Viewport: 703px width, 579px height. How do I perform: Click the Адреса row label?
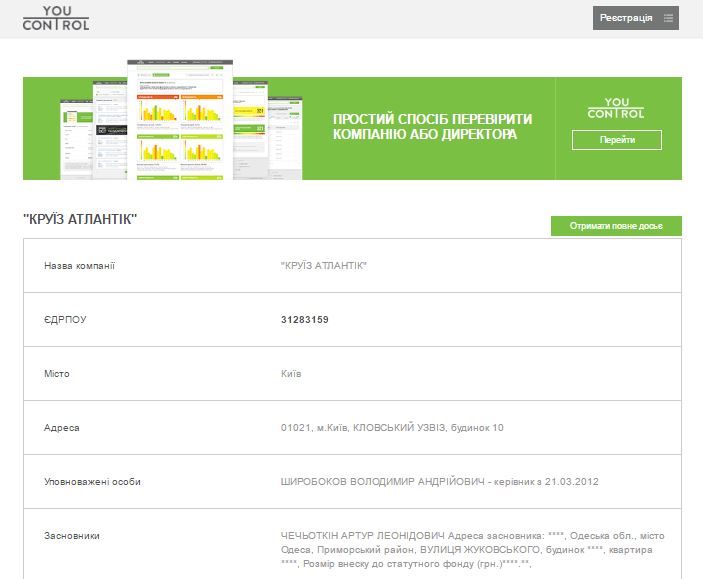(x=62, y=428)
